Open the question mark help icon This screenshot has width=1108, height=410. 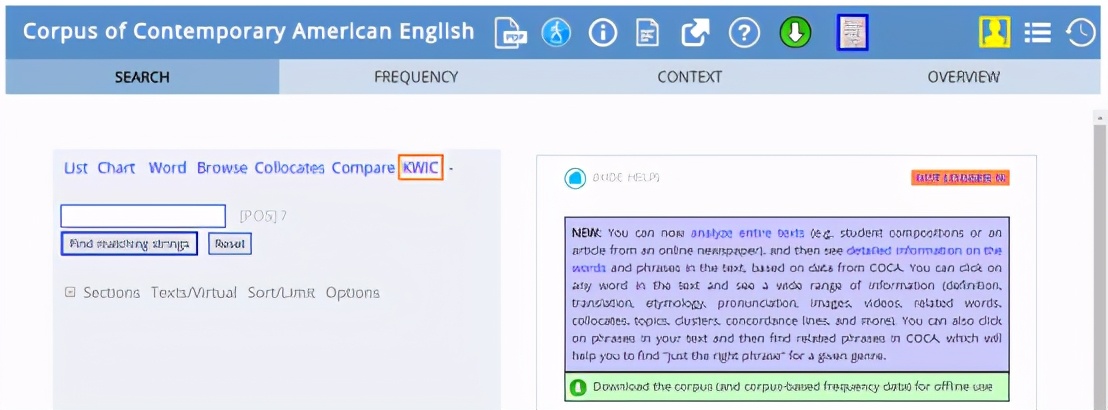tap(744, 33)
